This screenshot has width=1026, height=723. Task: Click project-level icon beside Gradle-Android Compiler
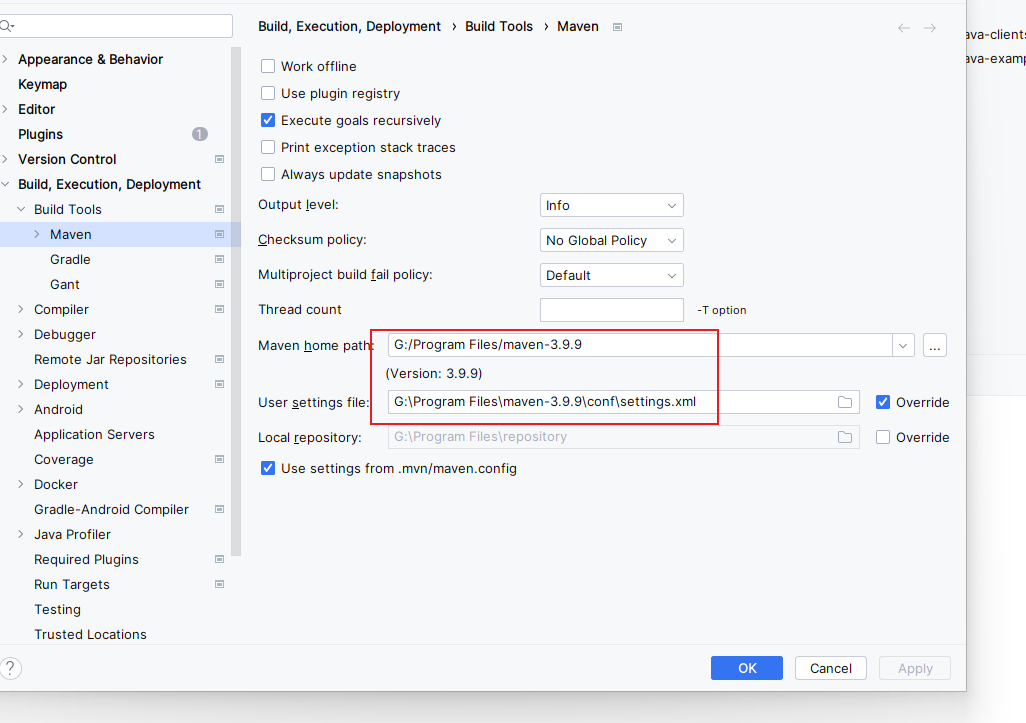coord(220,509)
